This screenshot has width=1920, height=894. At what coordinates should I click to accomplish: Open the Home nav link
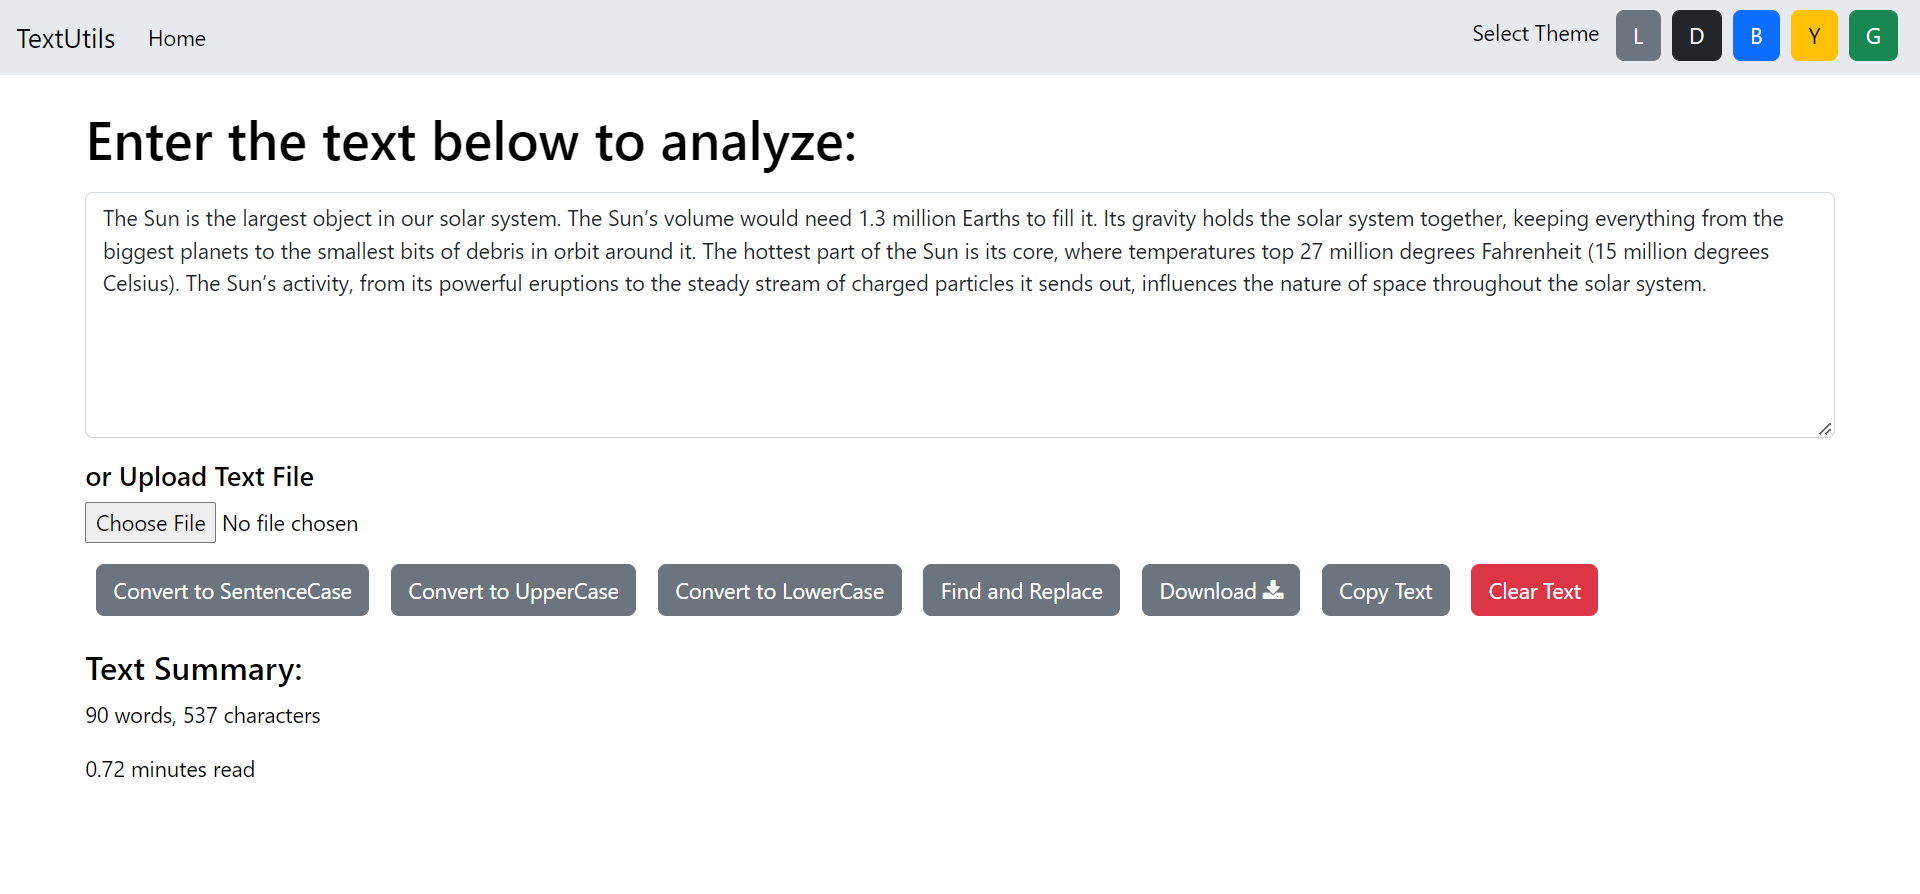pos(177,38)
